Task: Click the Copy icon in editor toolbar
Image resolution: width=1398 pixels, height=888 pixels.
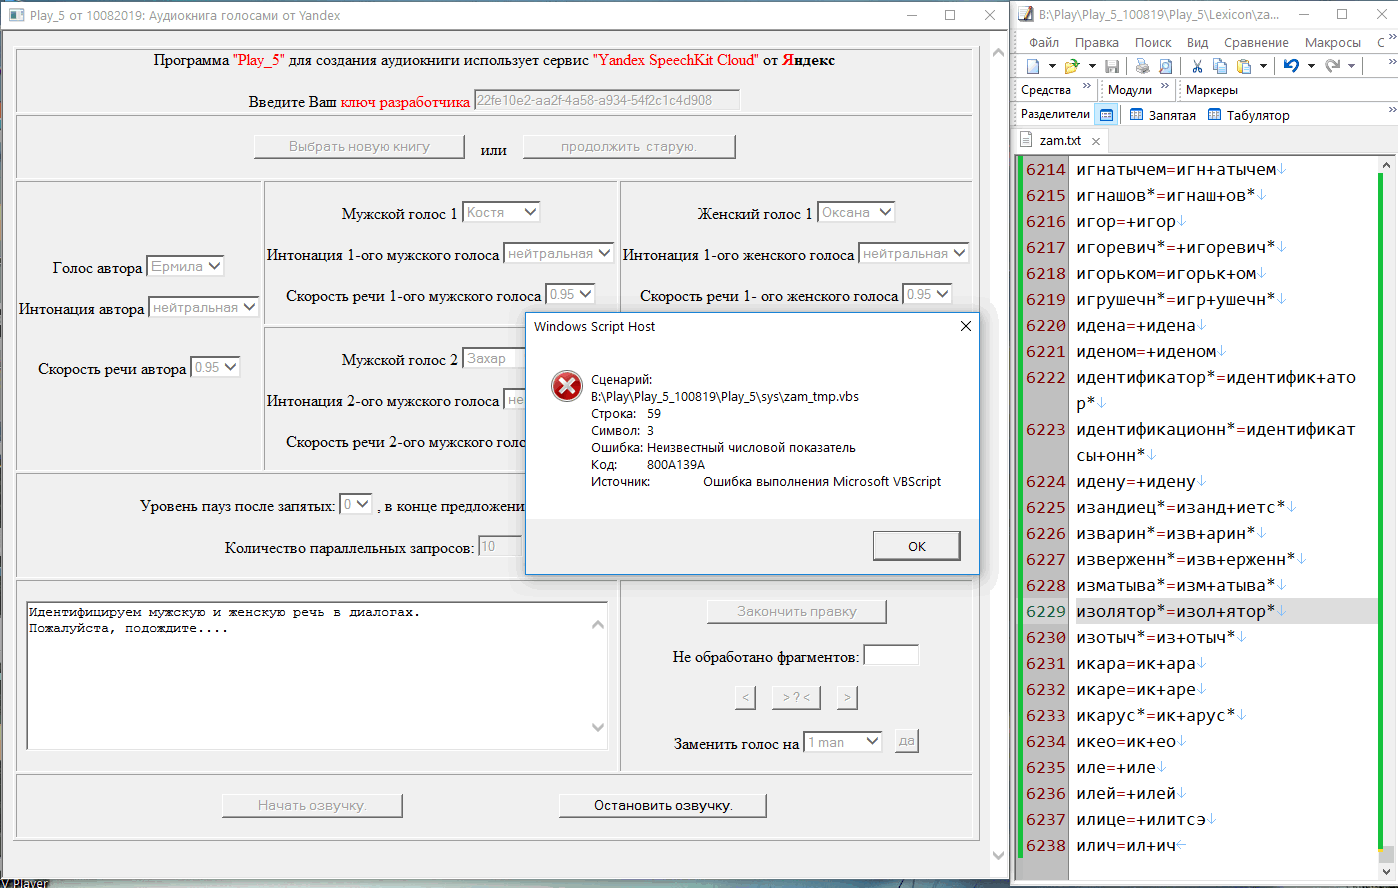Action: (x=1219, y=66)
